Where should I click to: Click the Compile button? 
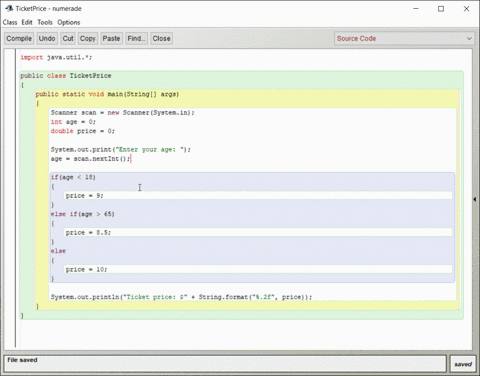pos(19,39)
